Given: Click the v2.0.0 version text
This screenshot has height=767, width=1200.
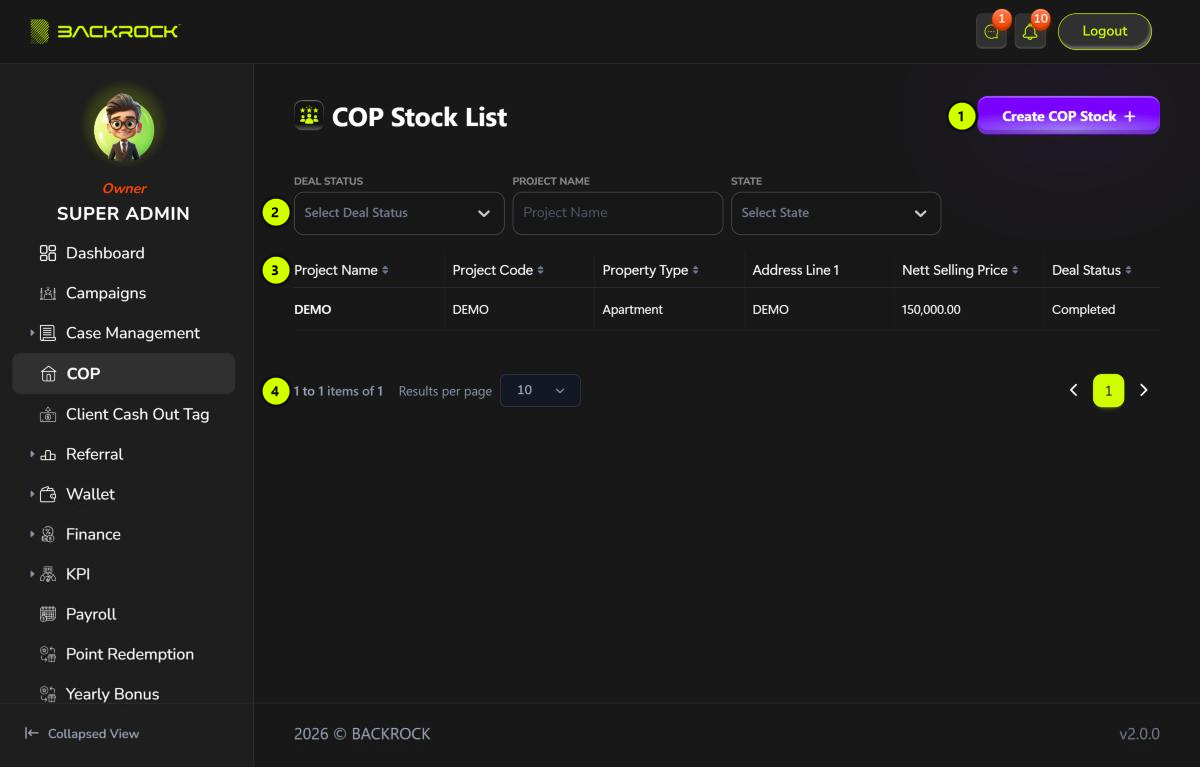Looking at the screenshot, I should point(1139,734).
